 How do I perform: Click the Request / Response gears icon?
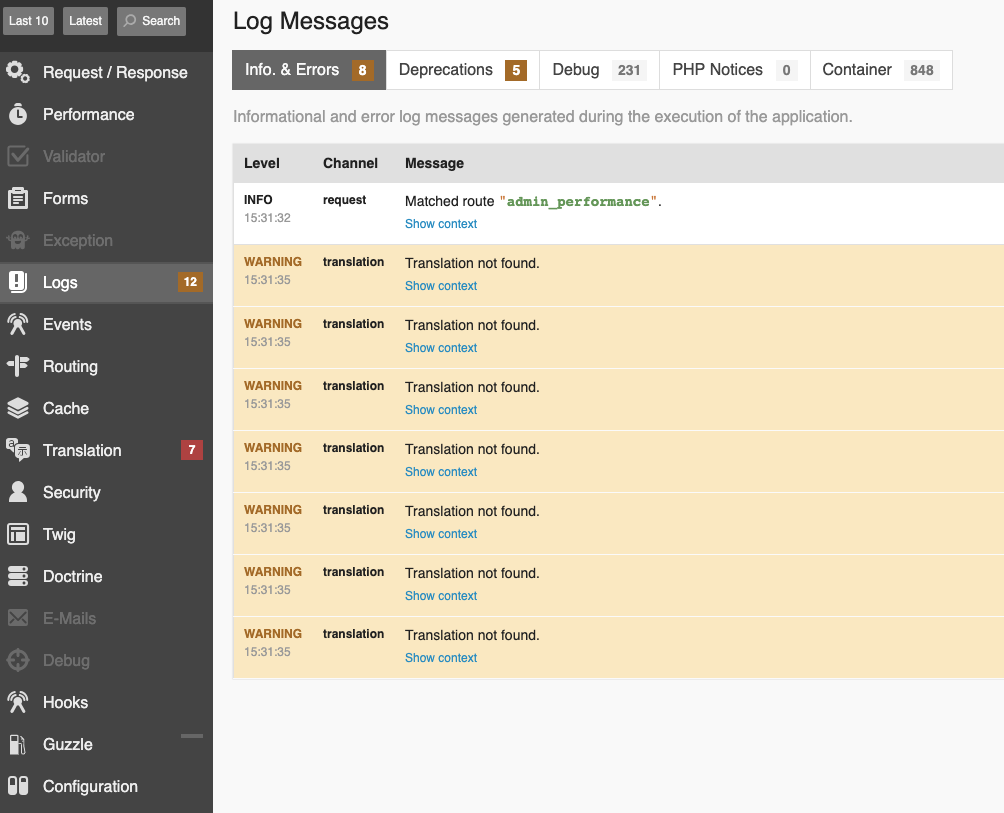(x=18, y=72)
